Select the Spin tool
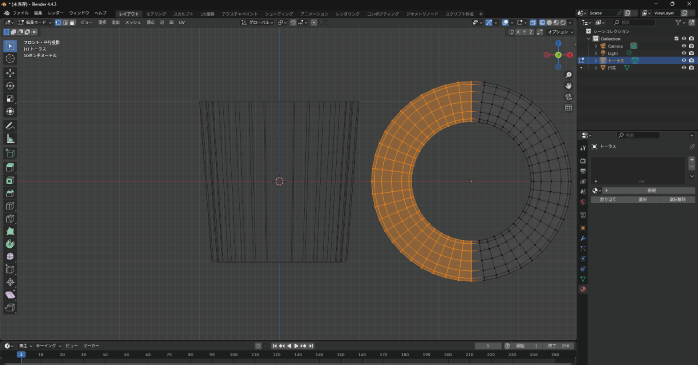698x365 pixels. click(x=10, y=244)
